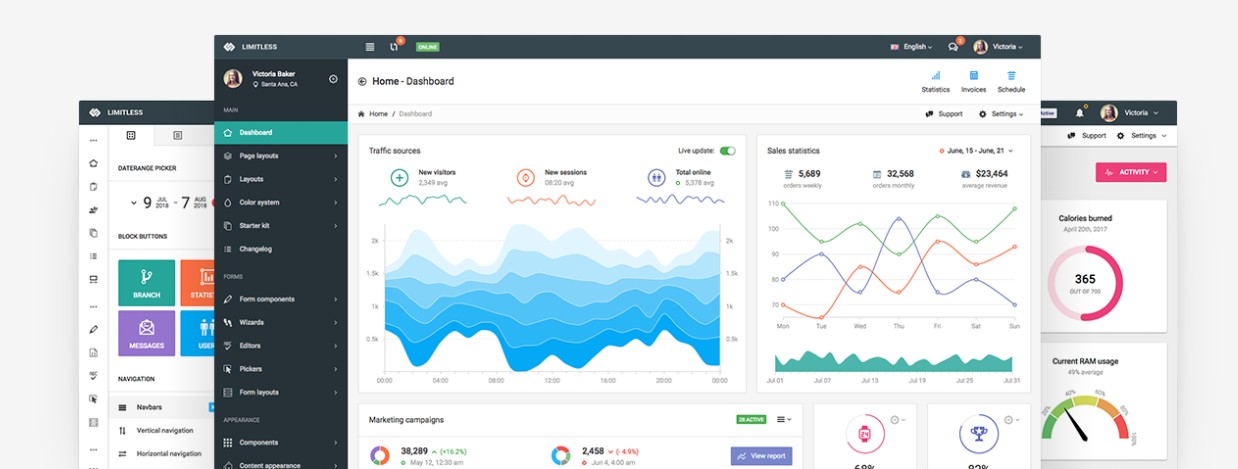The height and width of the screenshot is (469, 1238).
Task: Select Dashboard in the sidebar
Action: (x=281, y=132)
